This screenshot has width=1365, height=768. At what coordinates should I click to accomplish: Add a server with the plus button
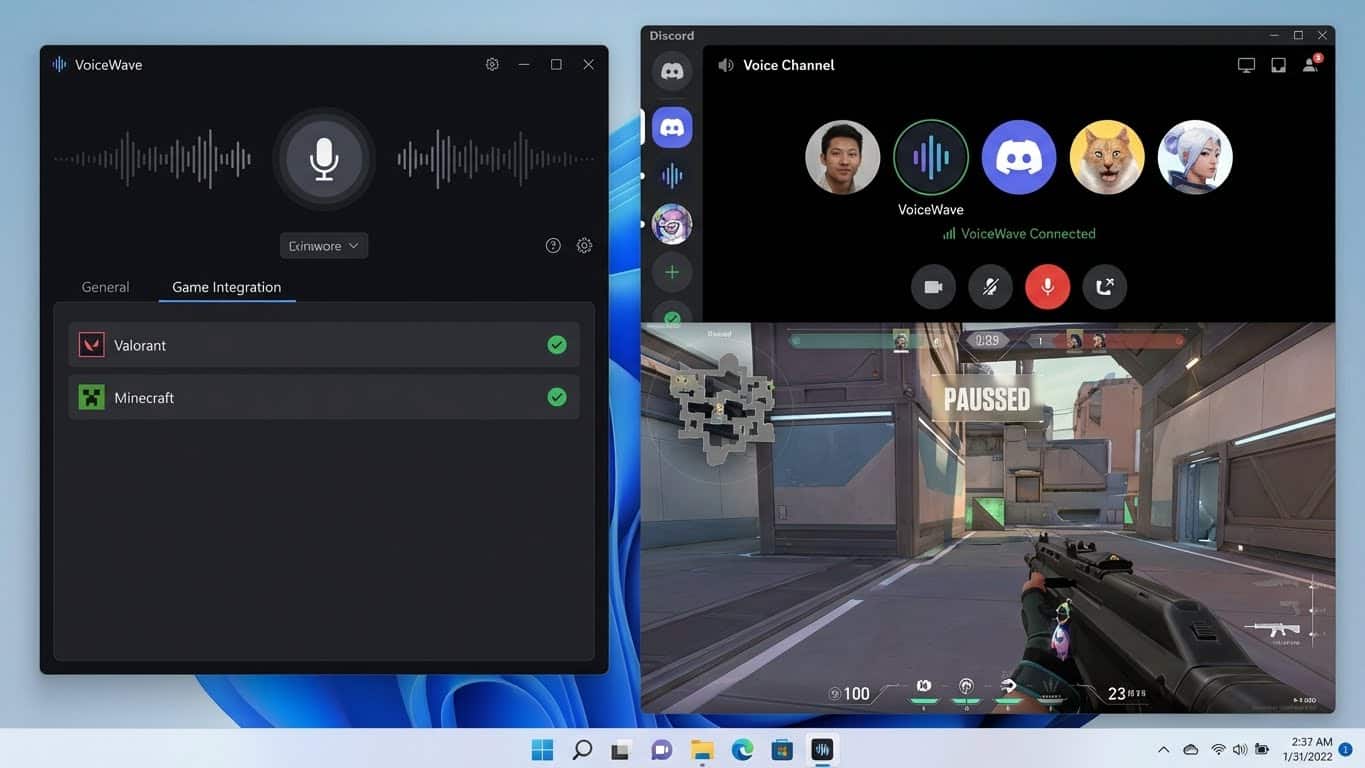(672, 272)
